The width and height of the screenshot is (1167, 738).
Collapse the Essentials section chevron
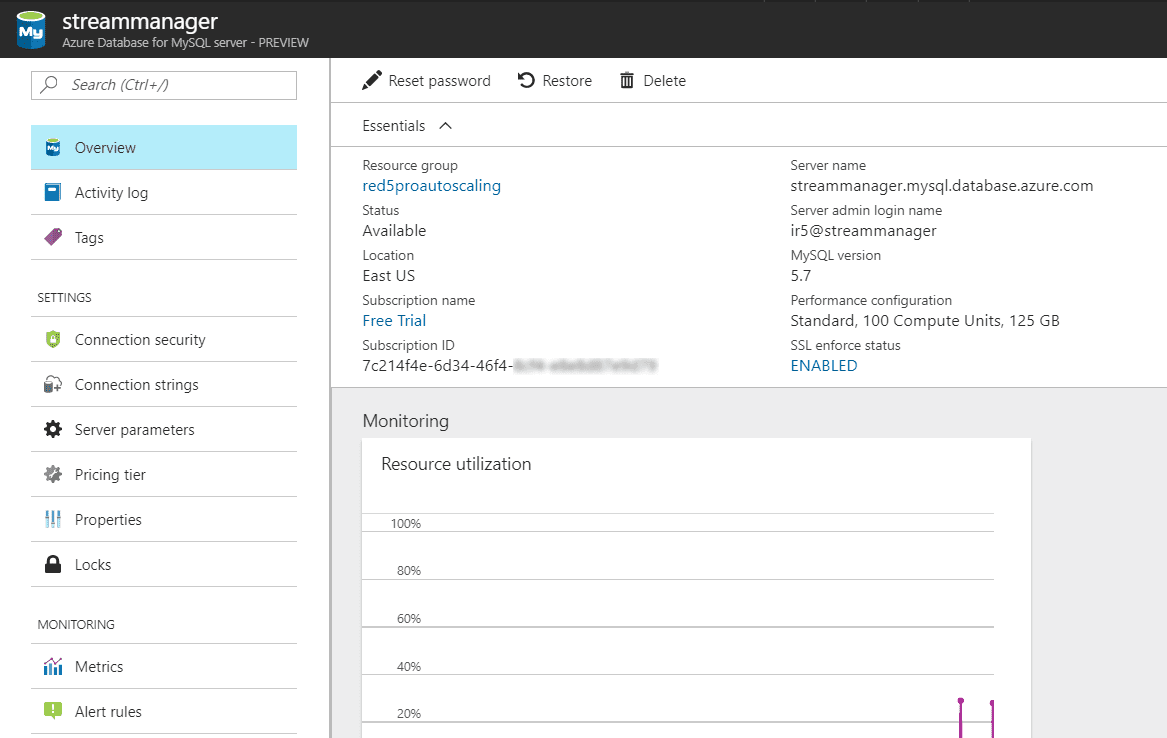point(446,126)
